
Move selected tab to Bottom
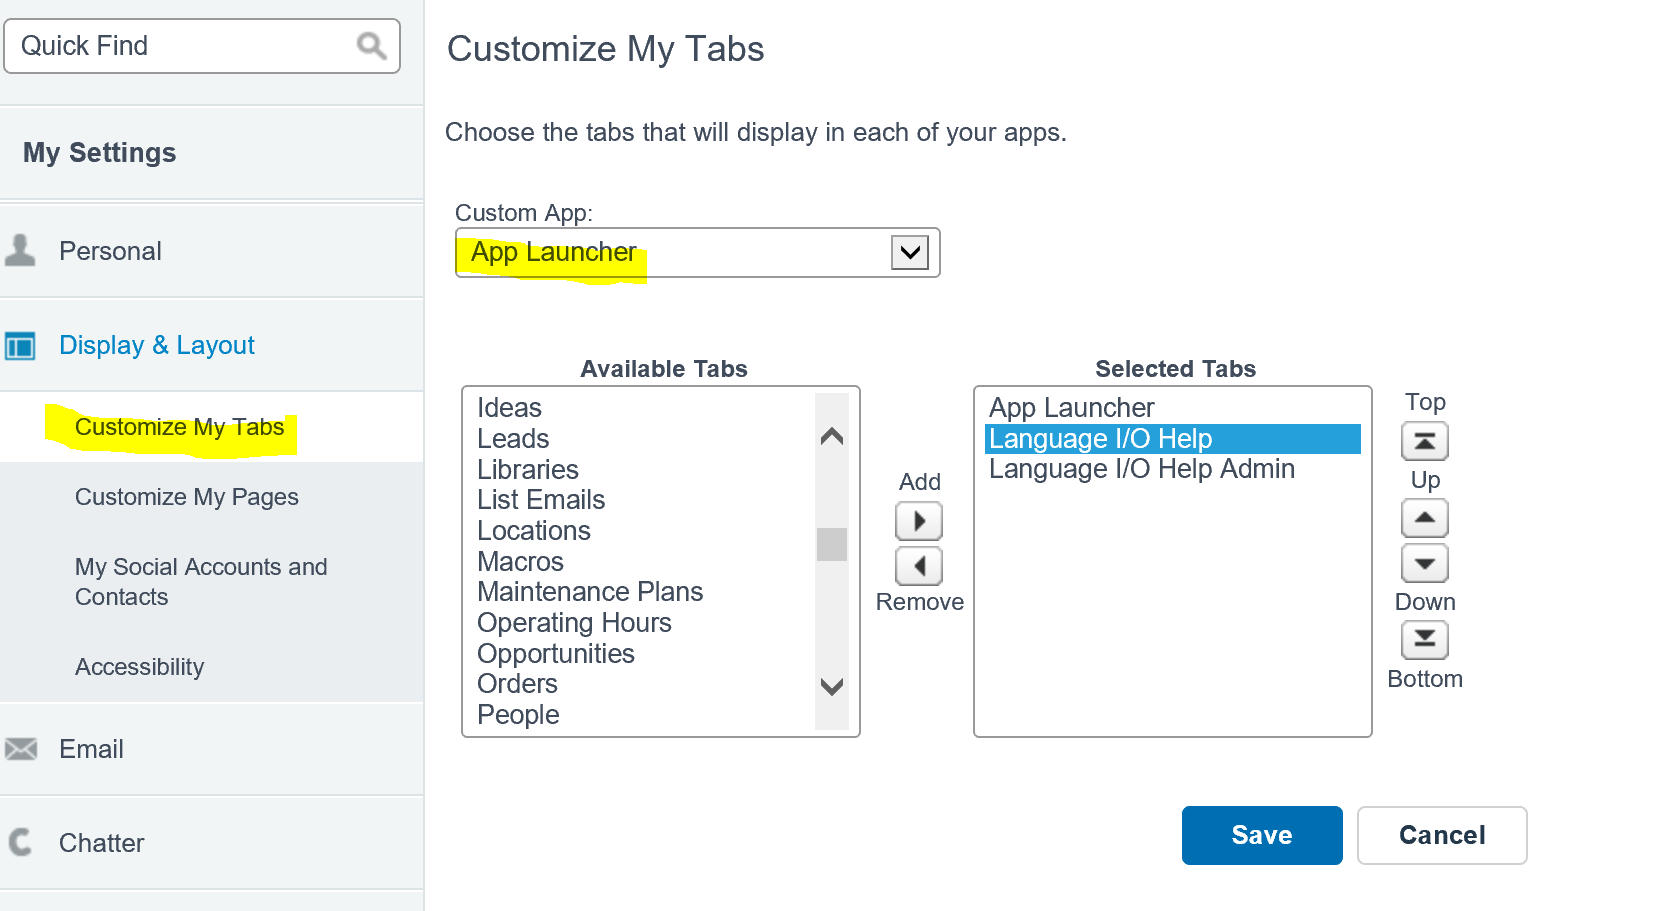[1424, 640]
